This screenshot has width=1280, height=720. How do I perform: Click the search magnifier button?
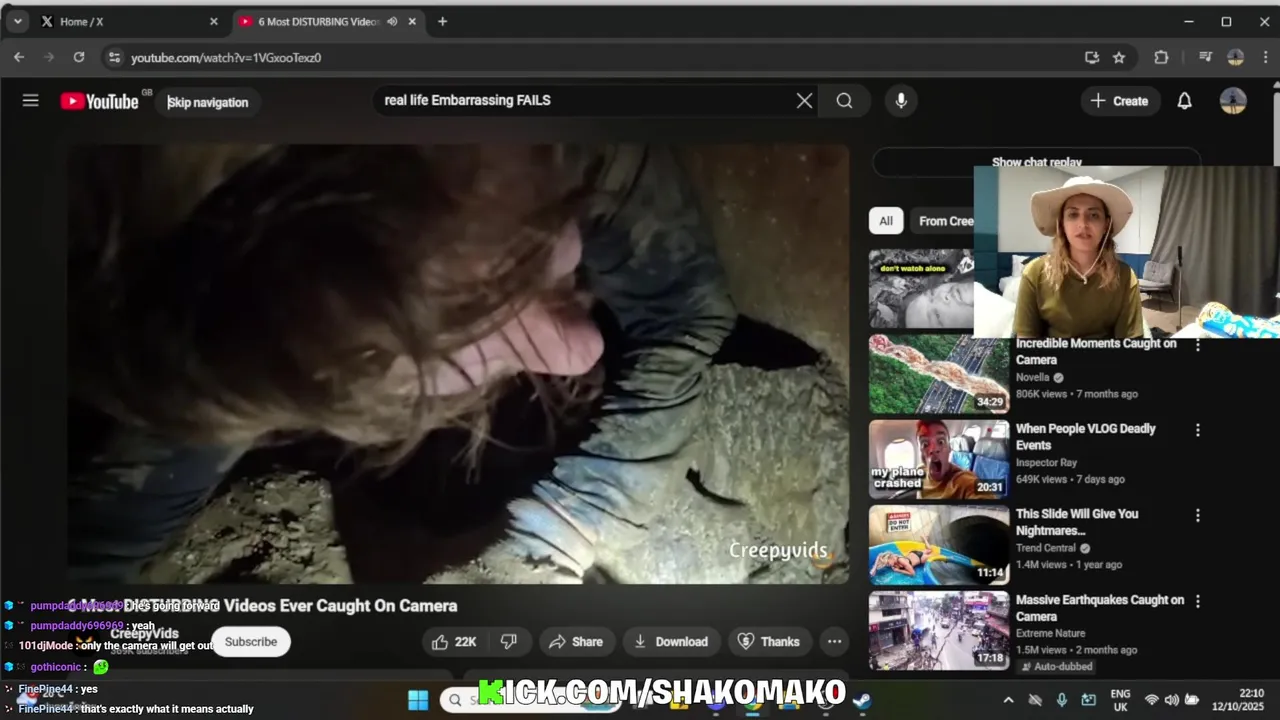845,101
